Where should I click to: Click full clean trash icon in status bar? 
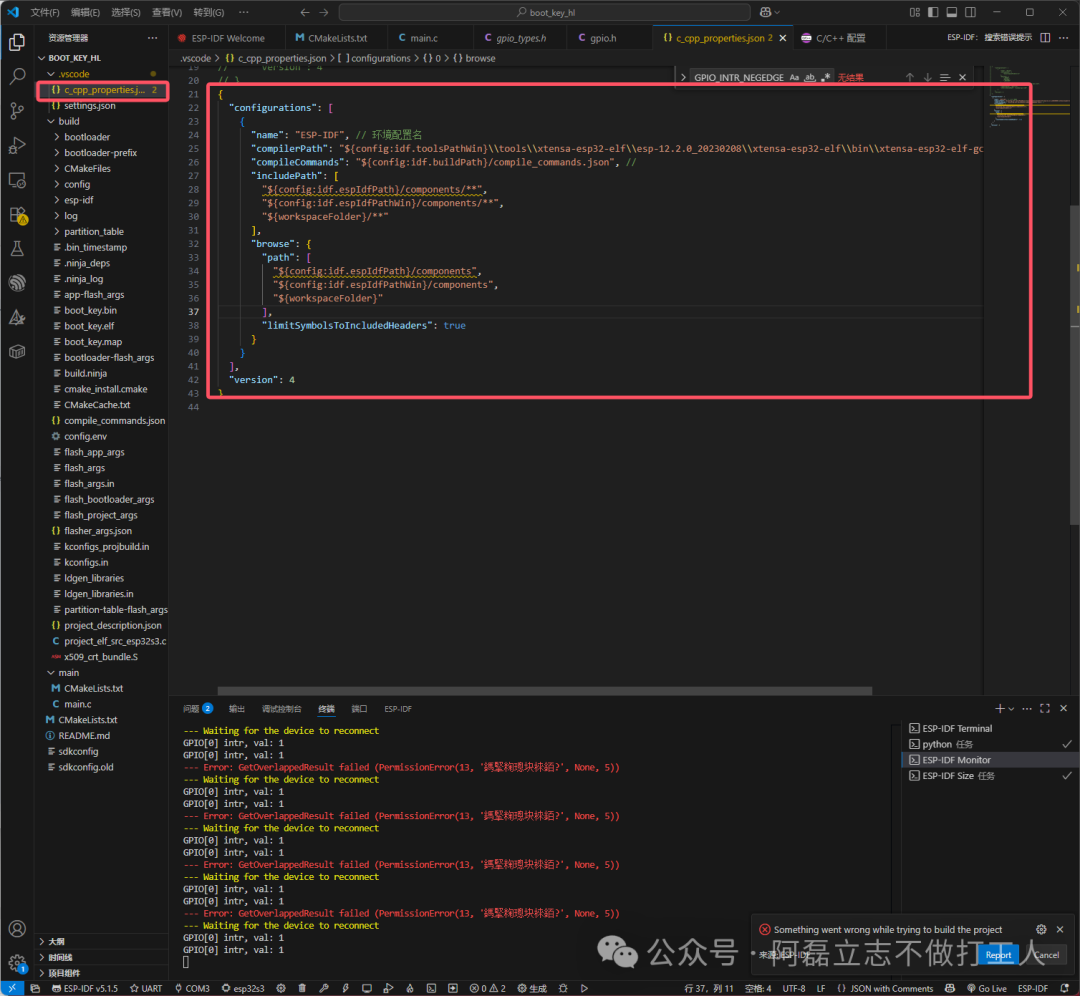point(302,988)
